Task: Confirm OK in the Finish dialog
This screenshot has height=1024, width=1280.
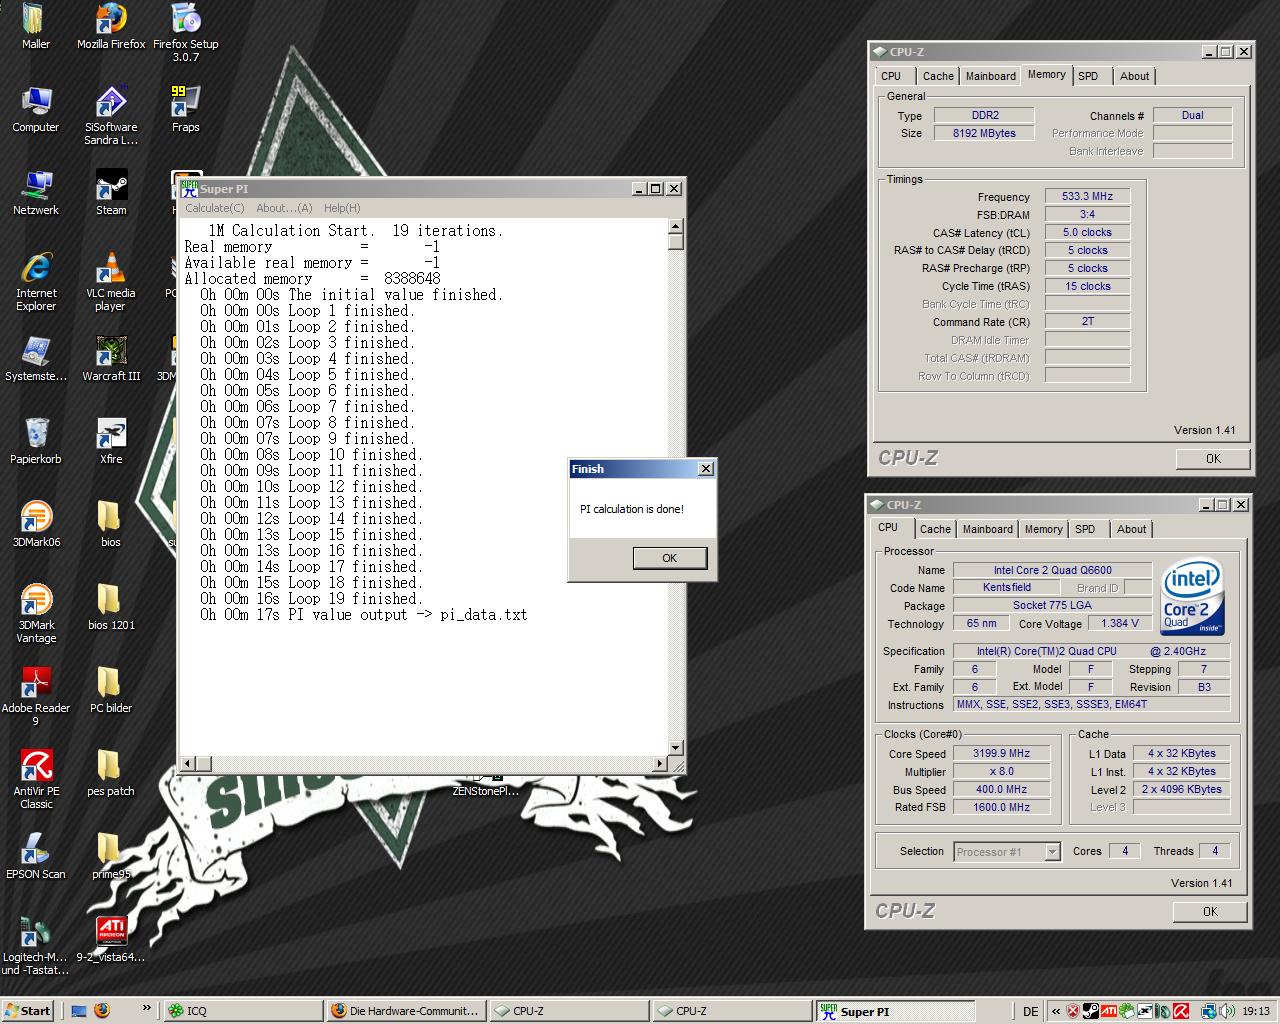Action: [670, 558]
